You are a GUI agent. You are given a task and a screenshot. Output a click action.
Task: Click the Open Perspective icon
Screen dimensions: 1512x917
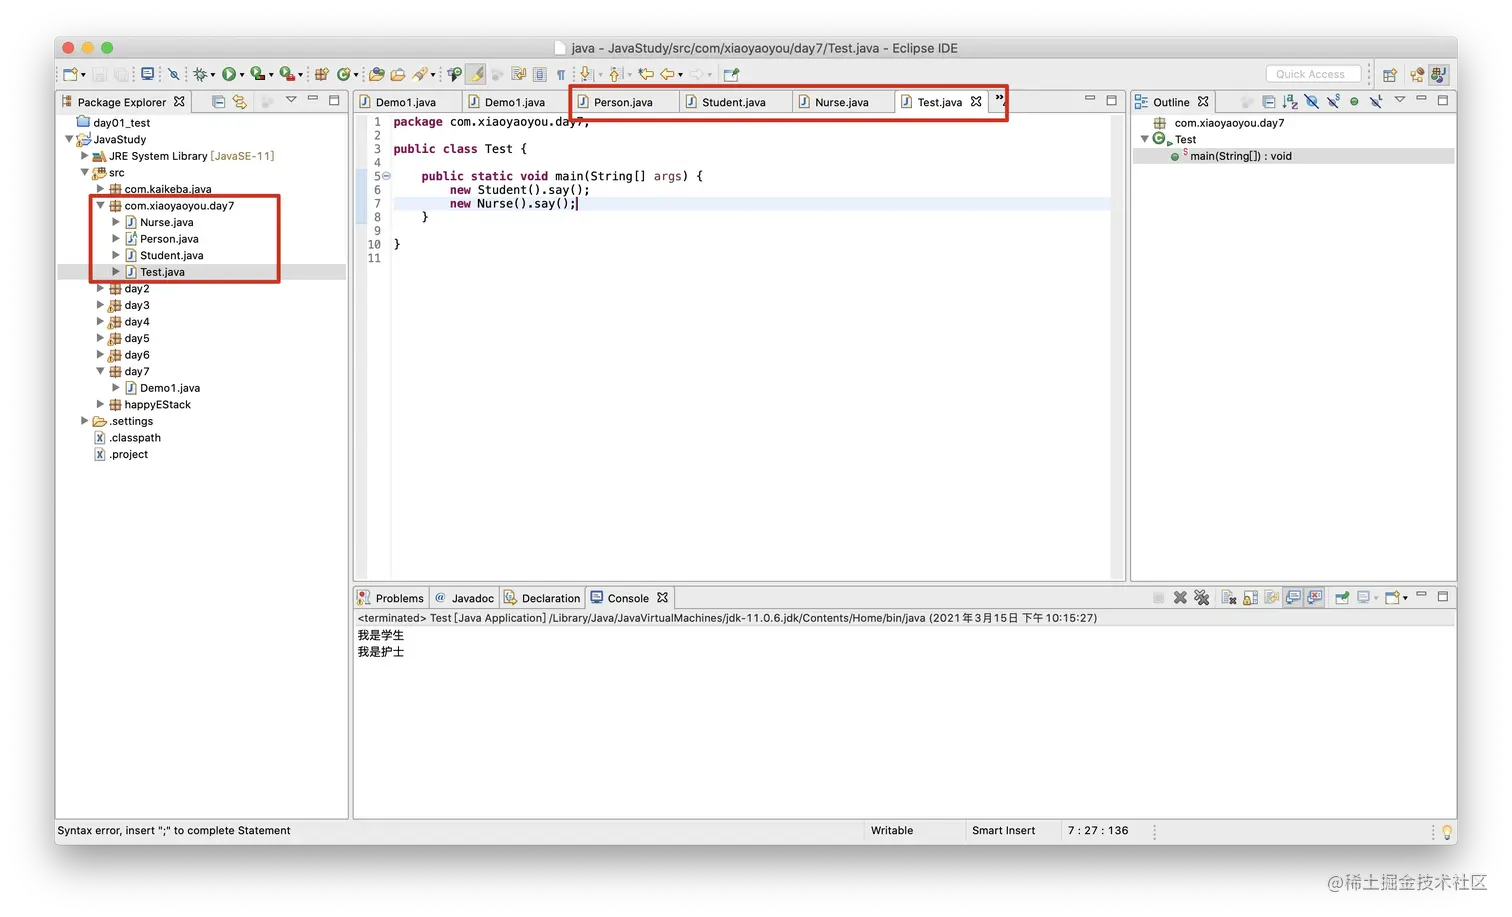point(1390,74)
